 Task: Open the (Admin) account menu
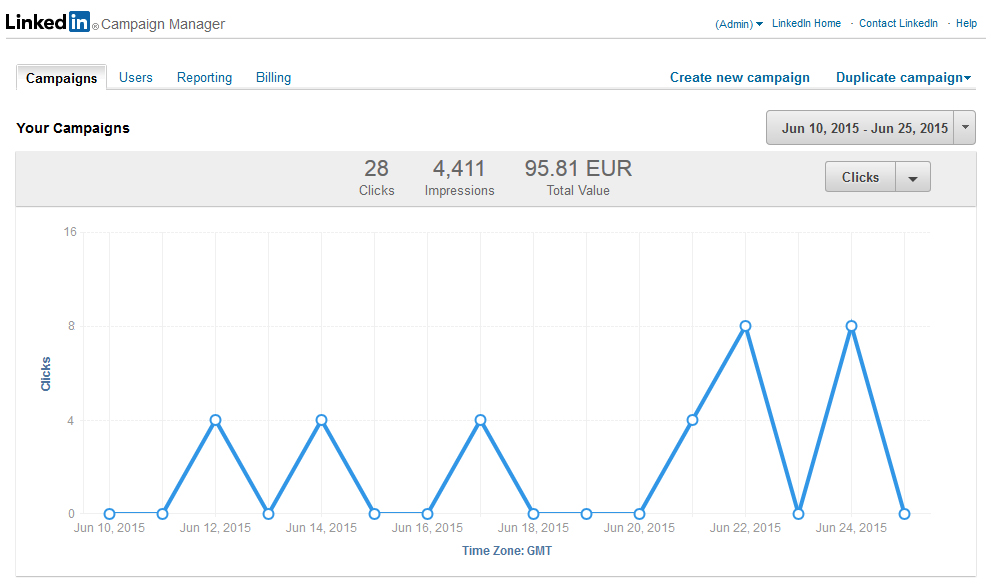(739, 24)
